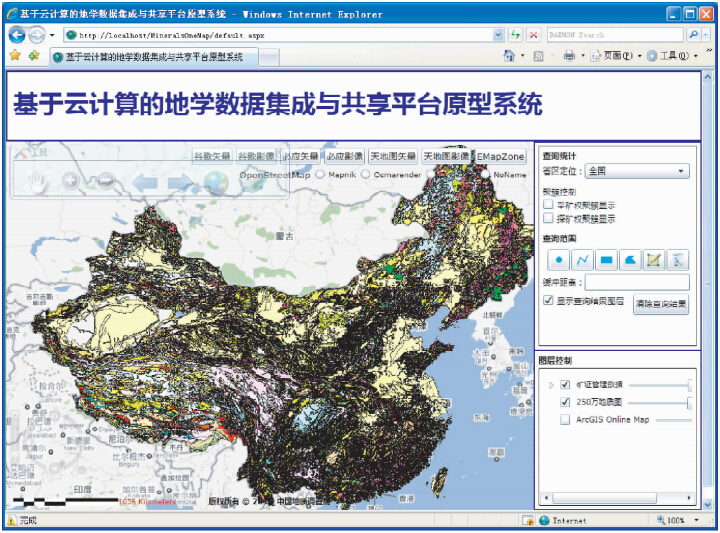The image size is (720, 533).
Task: Select the polyline query tool
Action: point(582,260)
